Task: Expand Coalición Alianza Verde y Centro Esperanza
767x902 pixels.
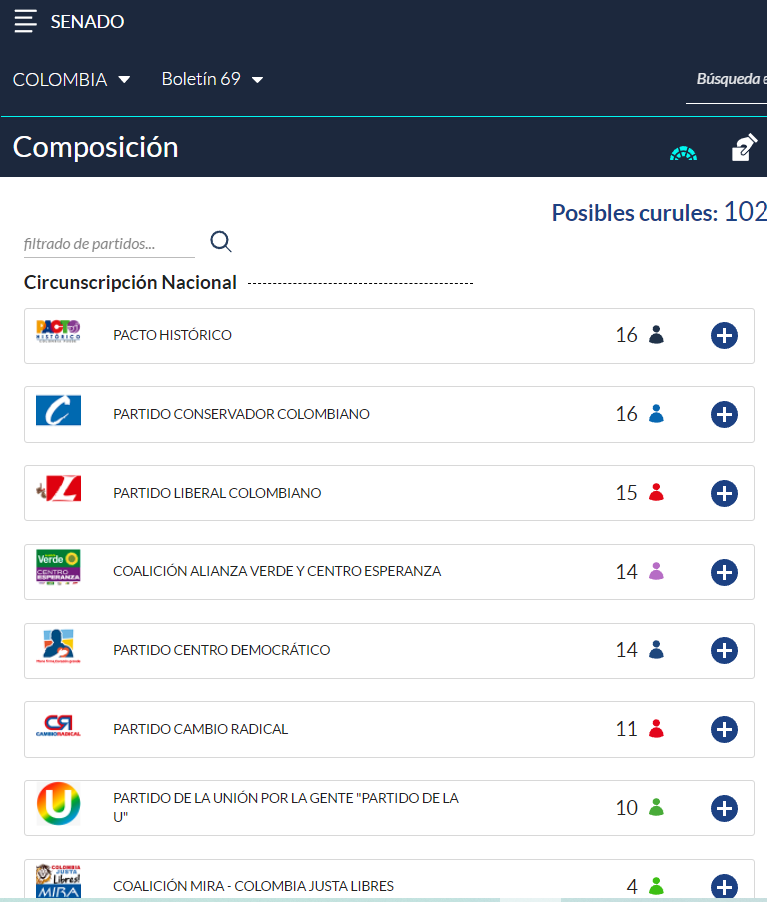Action: (724, 572)
